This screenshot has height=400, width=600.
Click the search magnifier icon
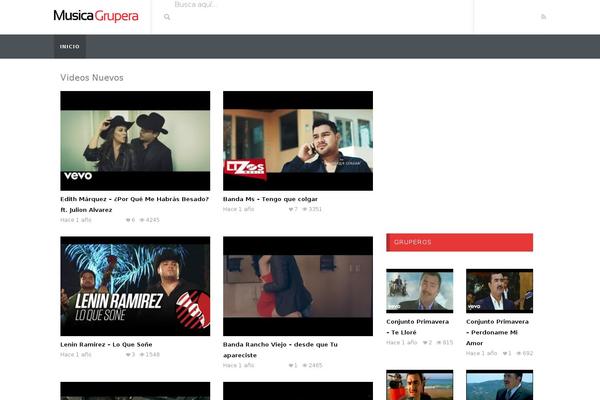coord(167,17)
